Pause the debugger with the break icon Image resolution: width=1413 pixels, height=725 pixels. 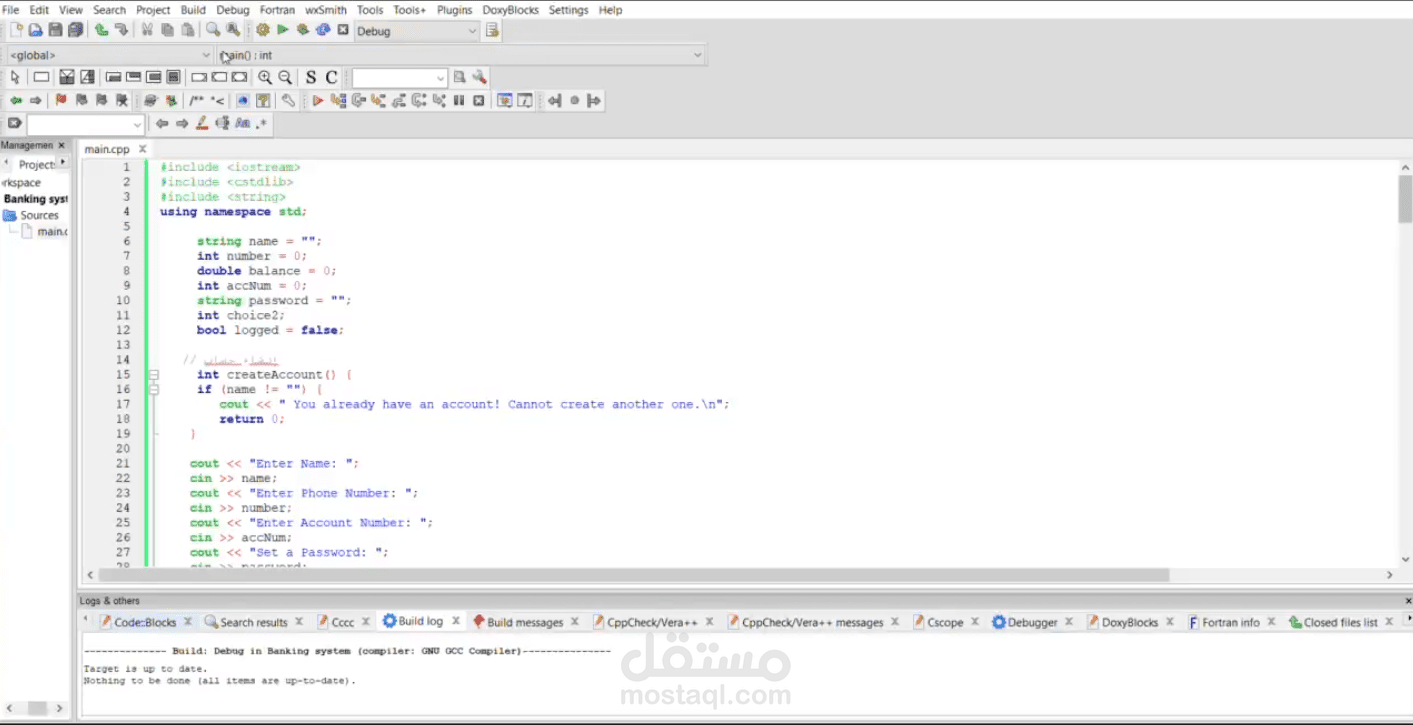click(459, 100)
